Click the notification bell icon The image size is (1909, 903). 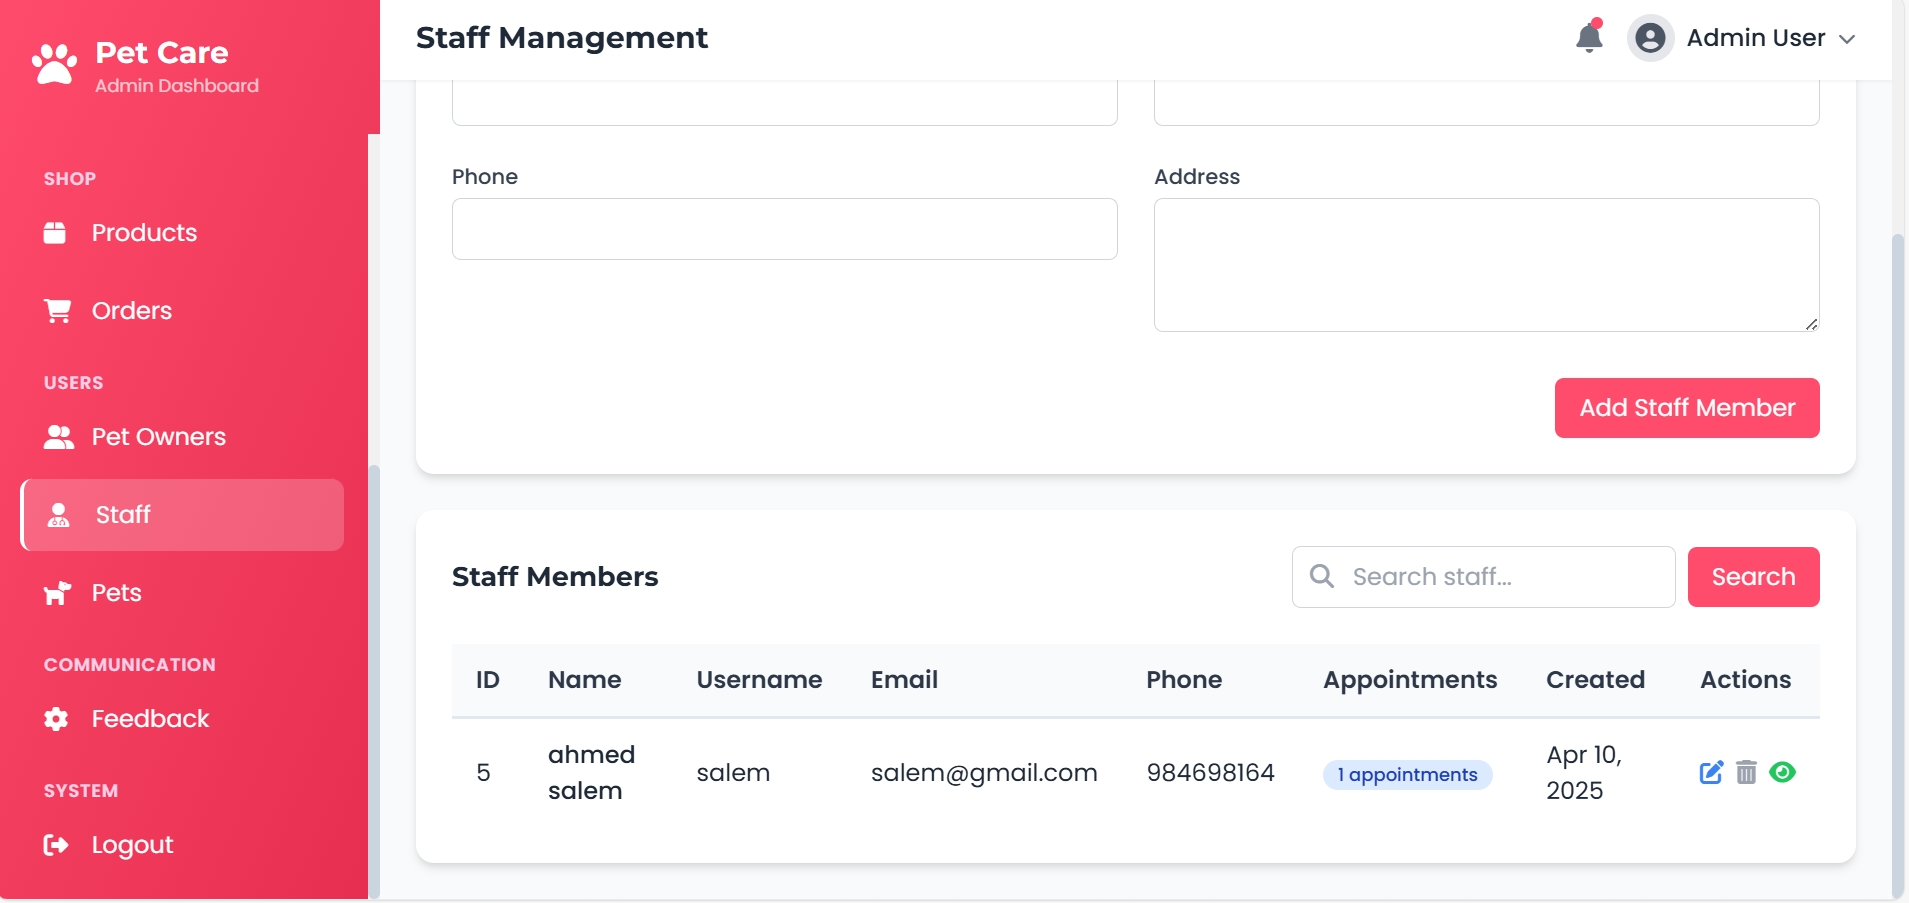coord(1589,38)
